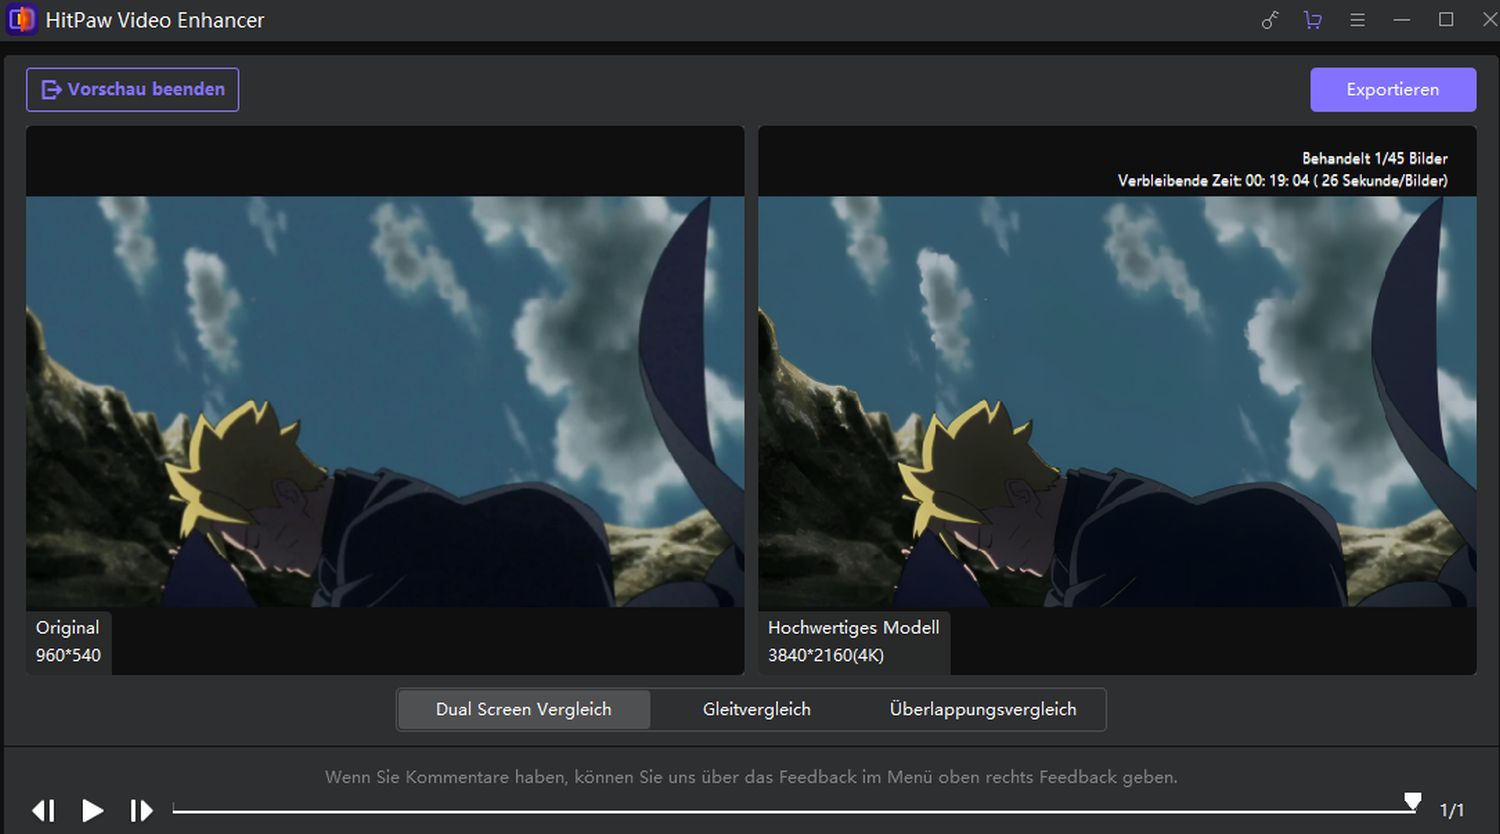
Task: Click the playback slider handle
Action: 1412,802
